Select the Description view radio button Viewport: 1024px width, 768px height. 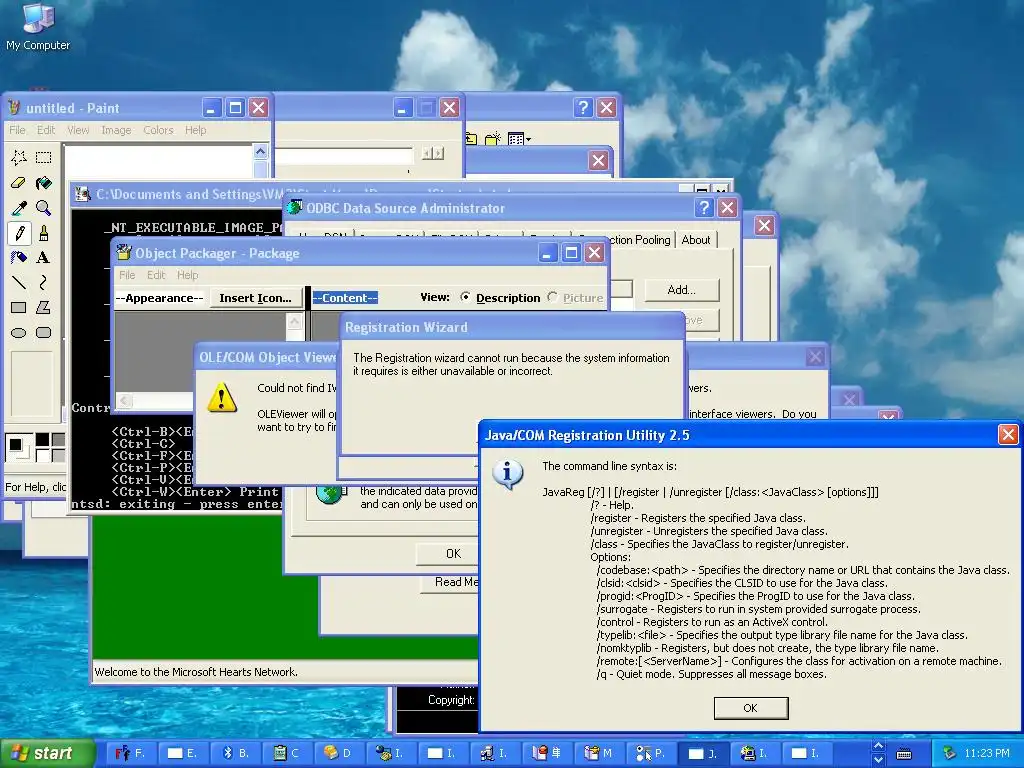pyautogui.click(x=465, y=297)
